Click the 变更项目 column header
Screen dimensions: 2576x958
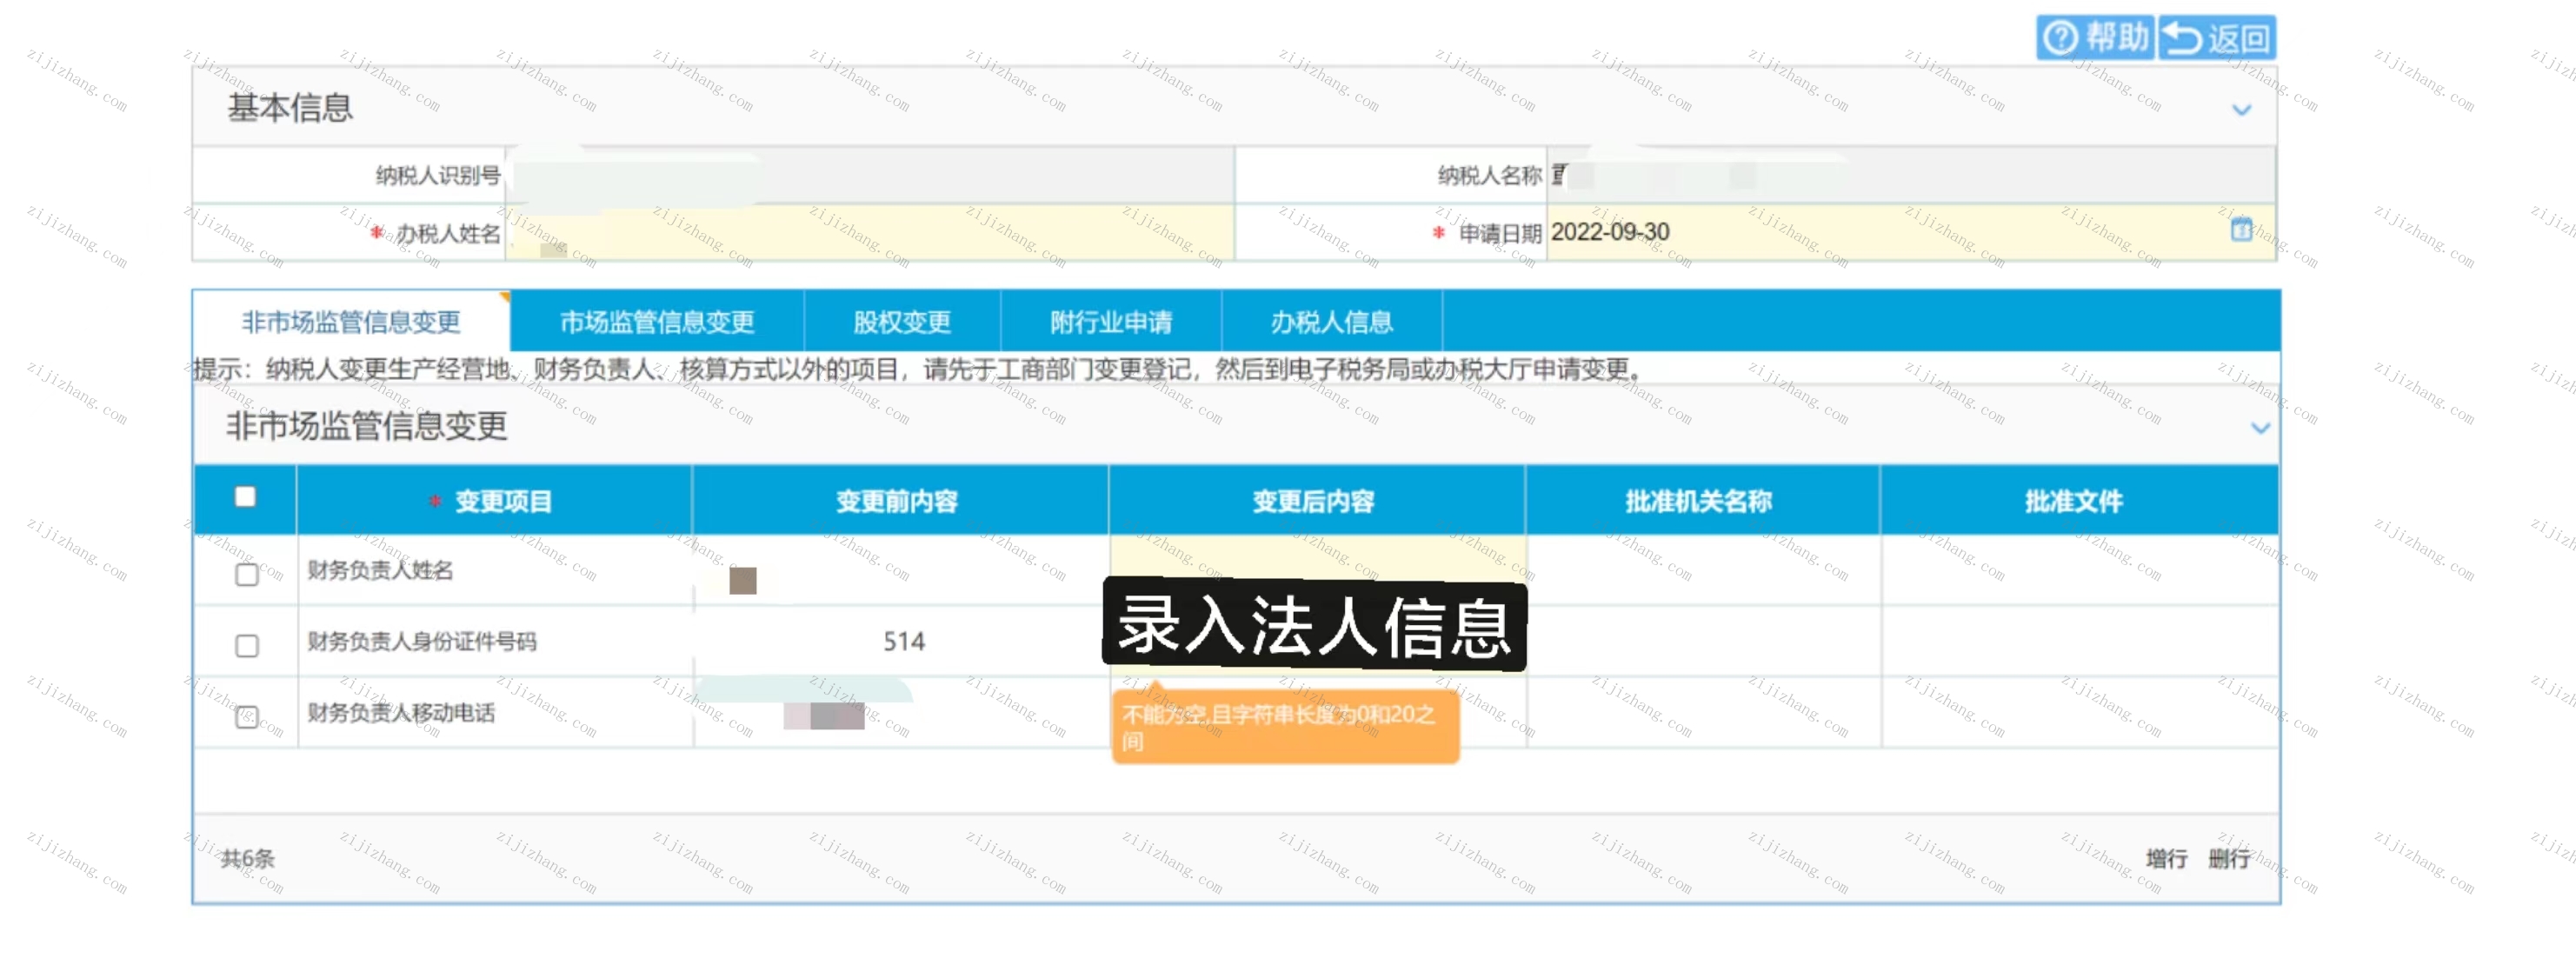pos(494,501)
